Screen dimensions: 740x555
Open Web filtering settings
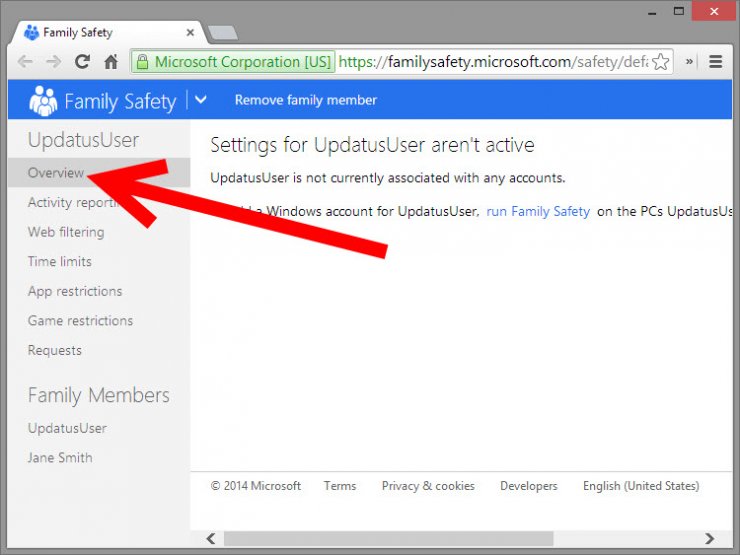[66, 232]
